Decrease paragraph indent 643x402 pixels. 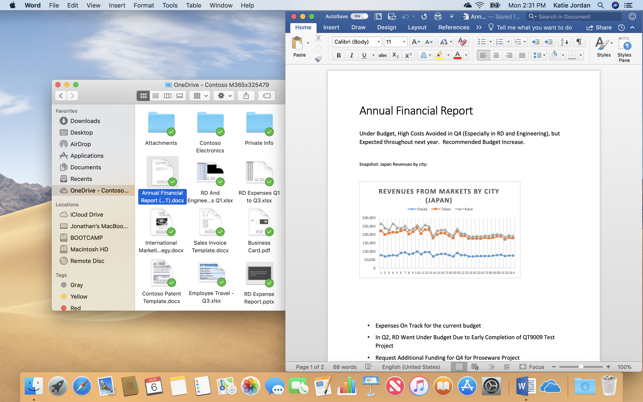click(535, 42)
